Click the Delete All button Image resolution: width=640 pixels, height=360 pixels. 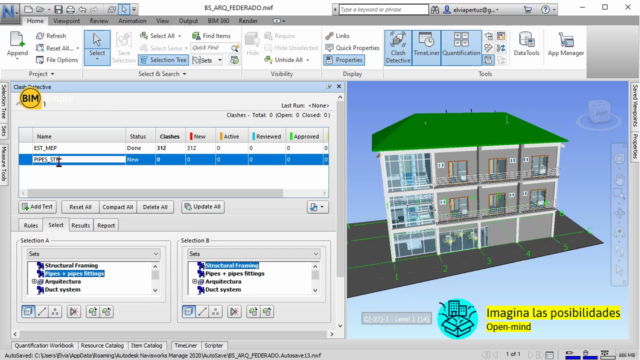(155, 207)
